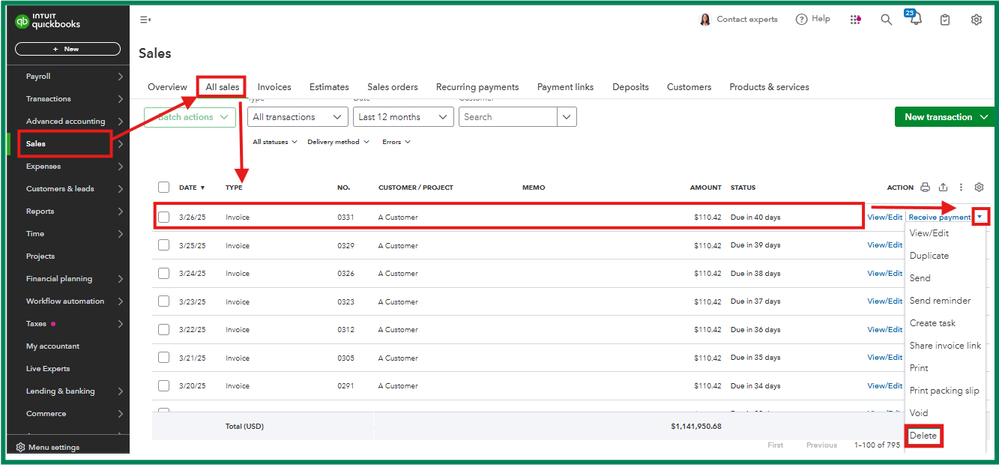
Task: Open the notifications bell icon
Action: (915, 19)
